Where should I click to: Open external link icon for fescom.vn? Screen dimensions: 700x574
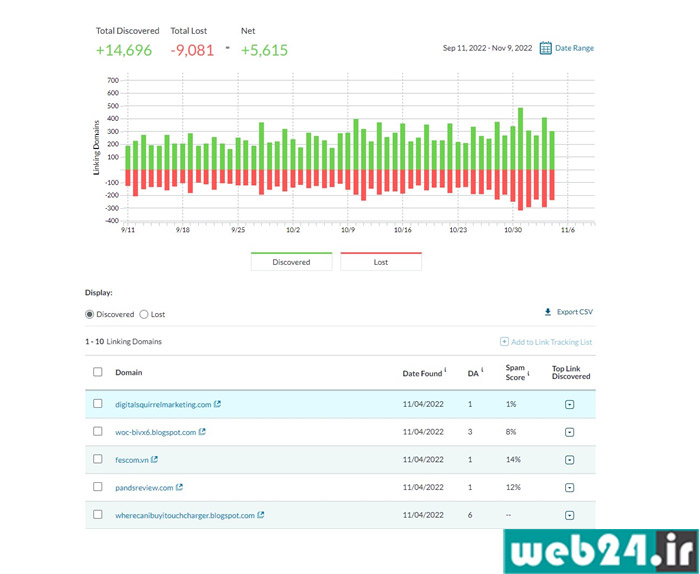154,459
